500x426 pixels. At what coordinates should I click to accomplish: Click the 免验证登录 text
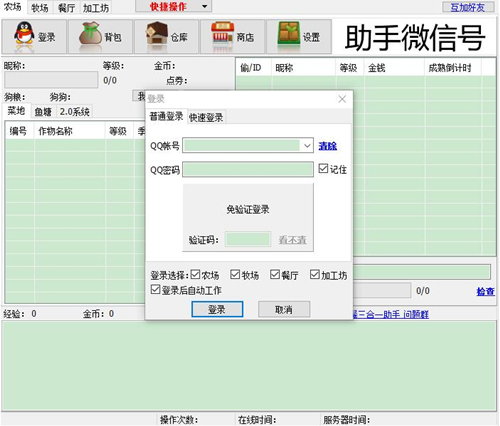click(248, 209)
